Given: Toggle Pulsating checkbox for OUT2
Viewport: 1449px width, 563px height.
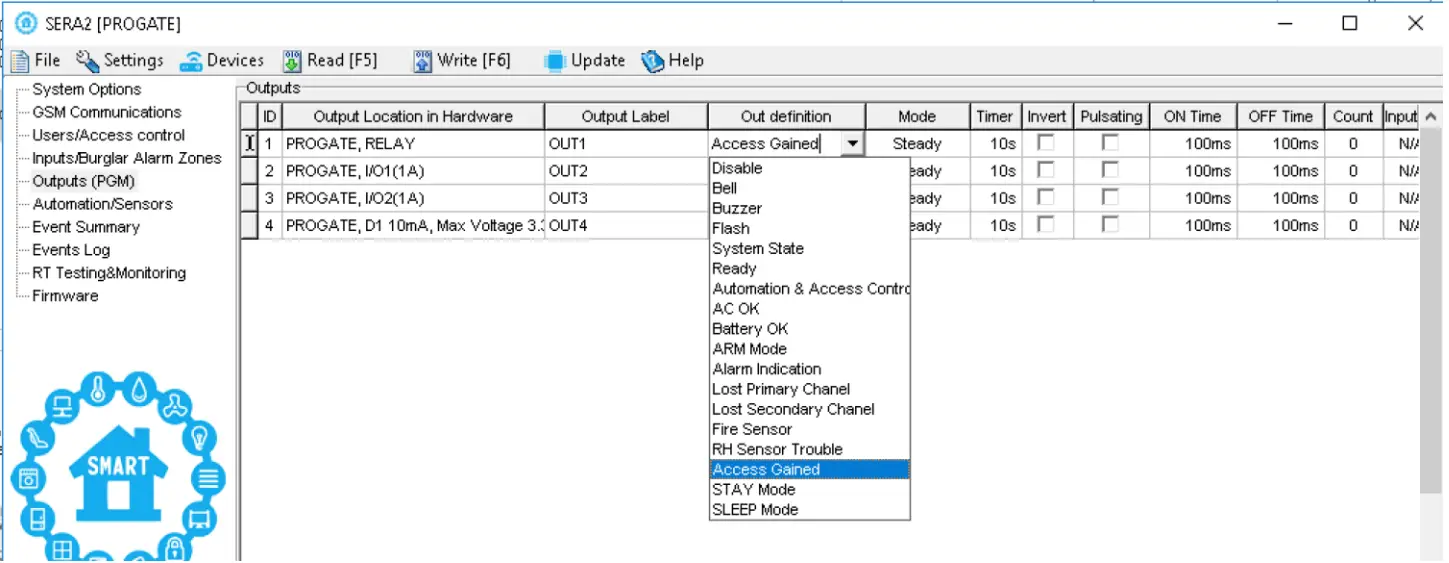Looking at the screenshot, I should (x=1110, y=170).
